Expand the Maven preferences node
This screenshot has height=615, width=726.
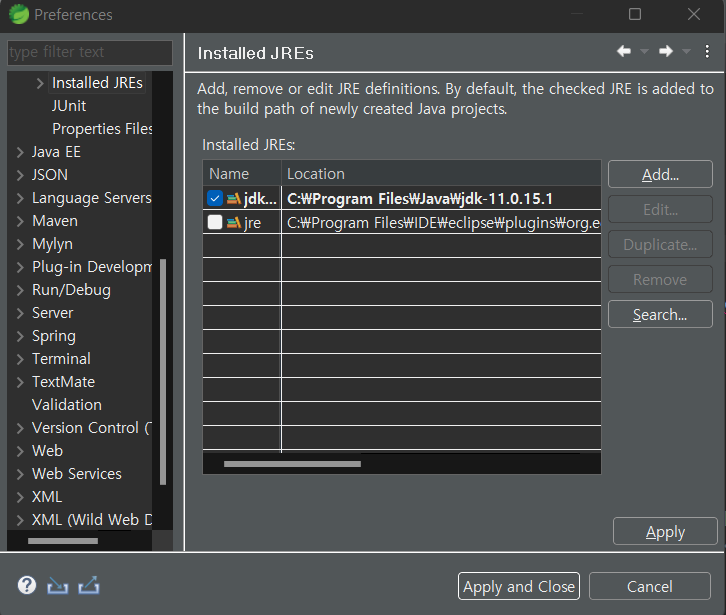click(20, 221)
